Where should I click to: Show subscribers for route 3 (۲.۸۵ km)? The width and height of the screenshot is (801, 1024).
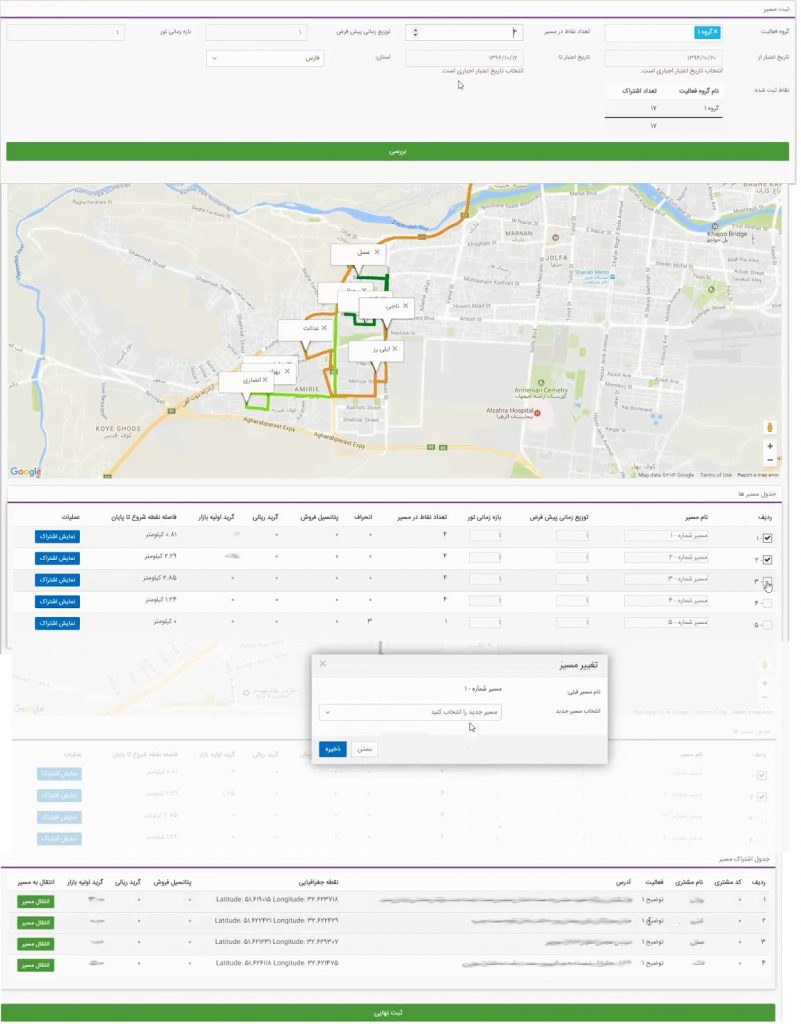coord(57,579)
